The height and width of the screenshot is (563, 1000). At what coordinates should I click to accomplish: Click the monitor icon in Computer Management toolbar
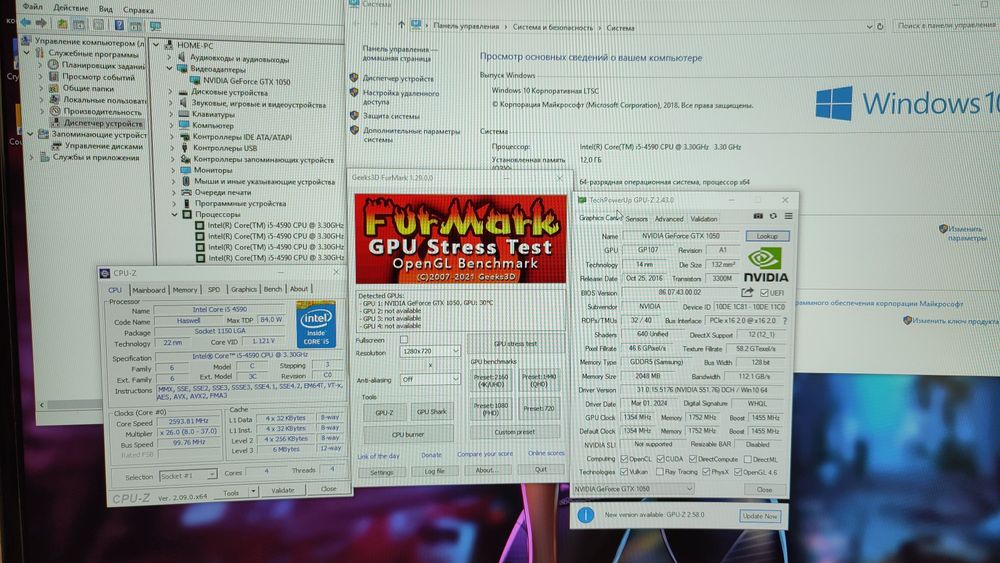[156, 26]
